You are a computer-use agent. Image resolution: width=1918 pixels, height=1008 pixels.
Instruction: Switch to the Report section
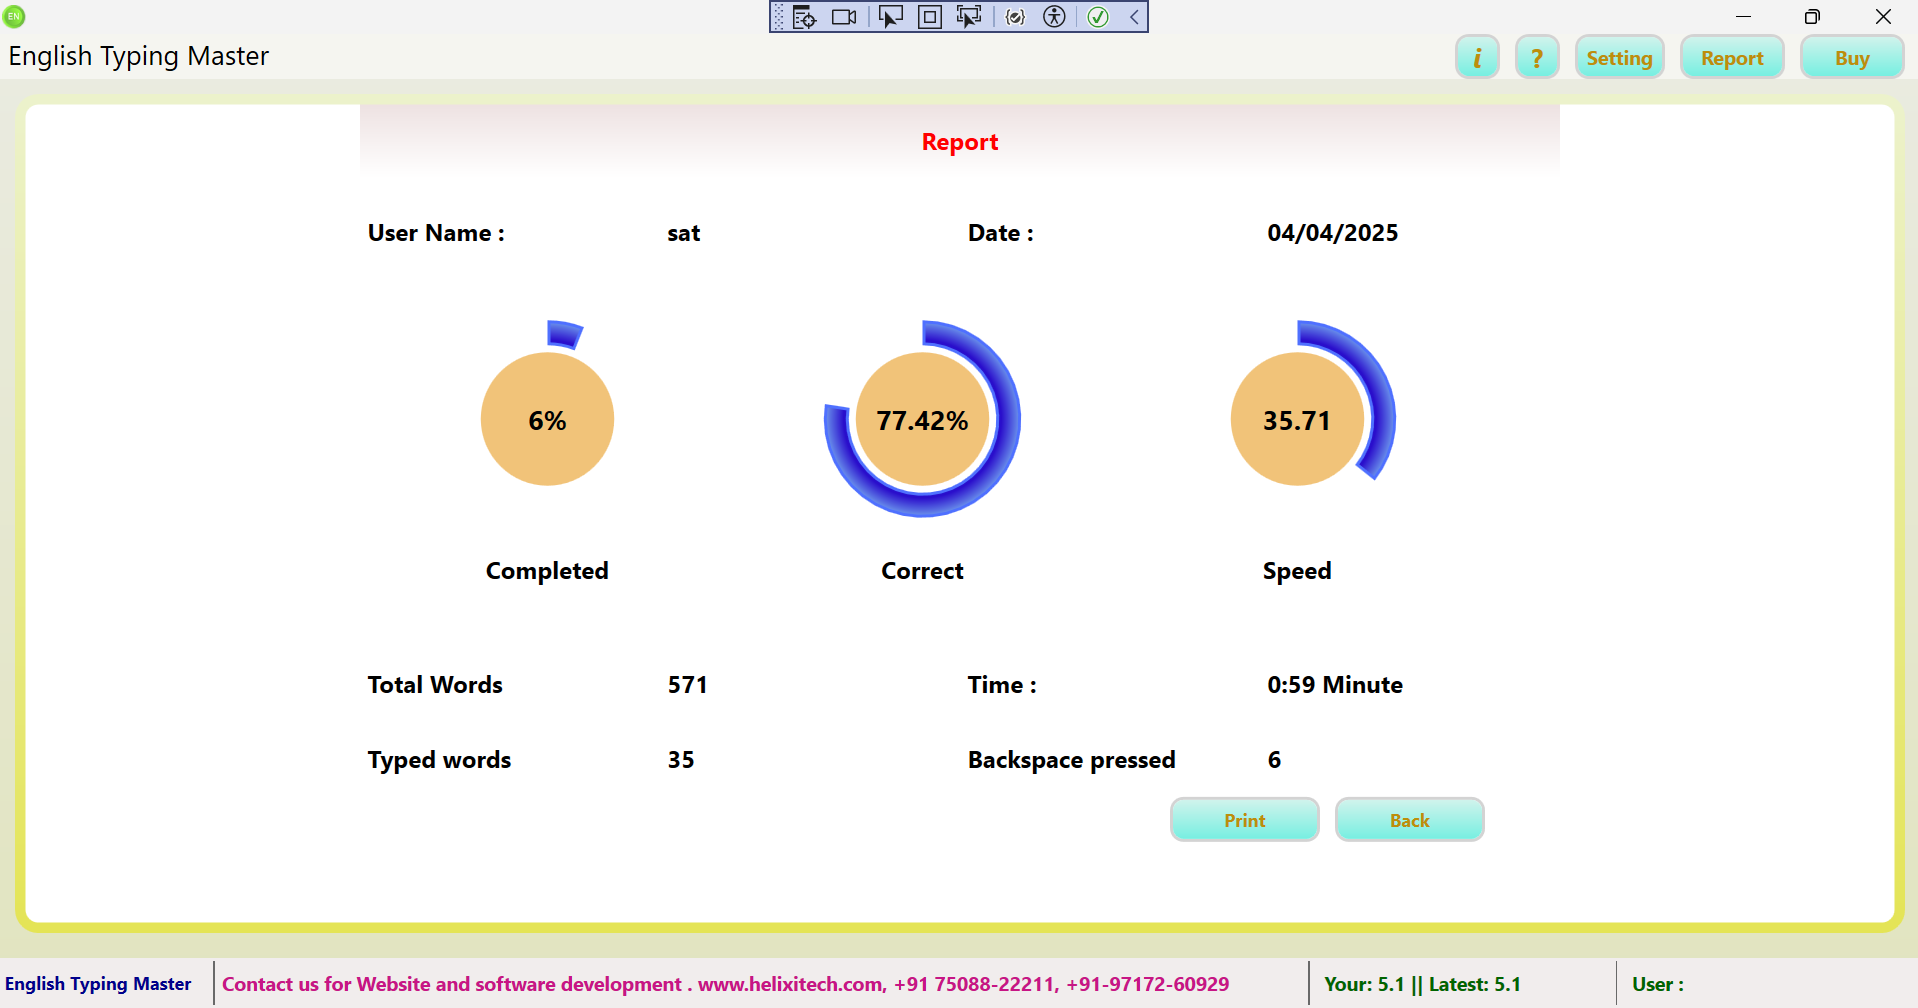[x=1732, y=58]
